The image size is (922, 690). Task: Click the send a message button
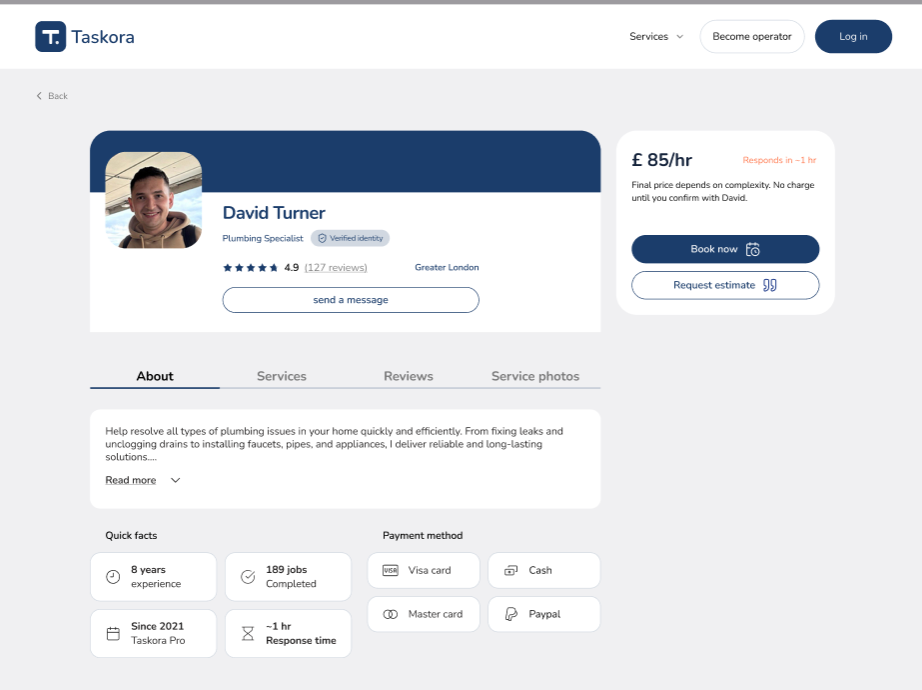tap(350, 300)
